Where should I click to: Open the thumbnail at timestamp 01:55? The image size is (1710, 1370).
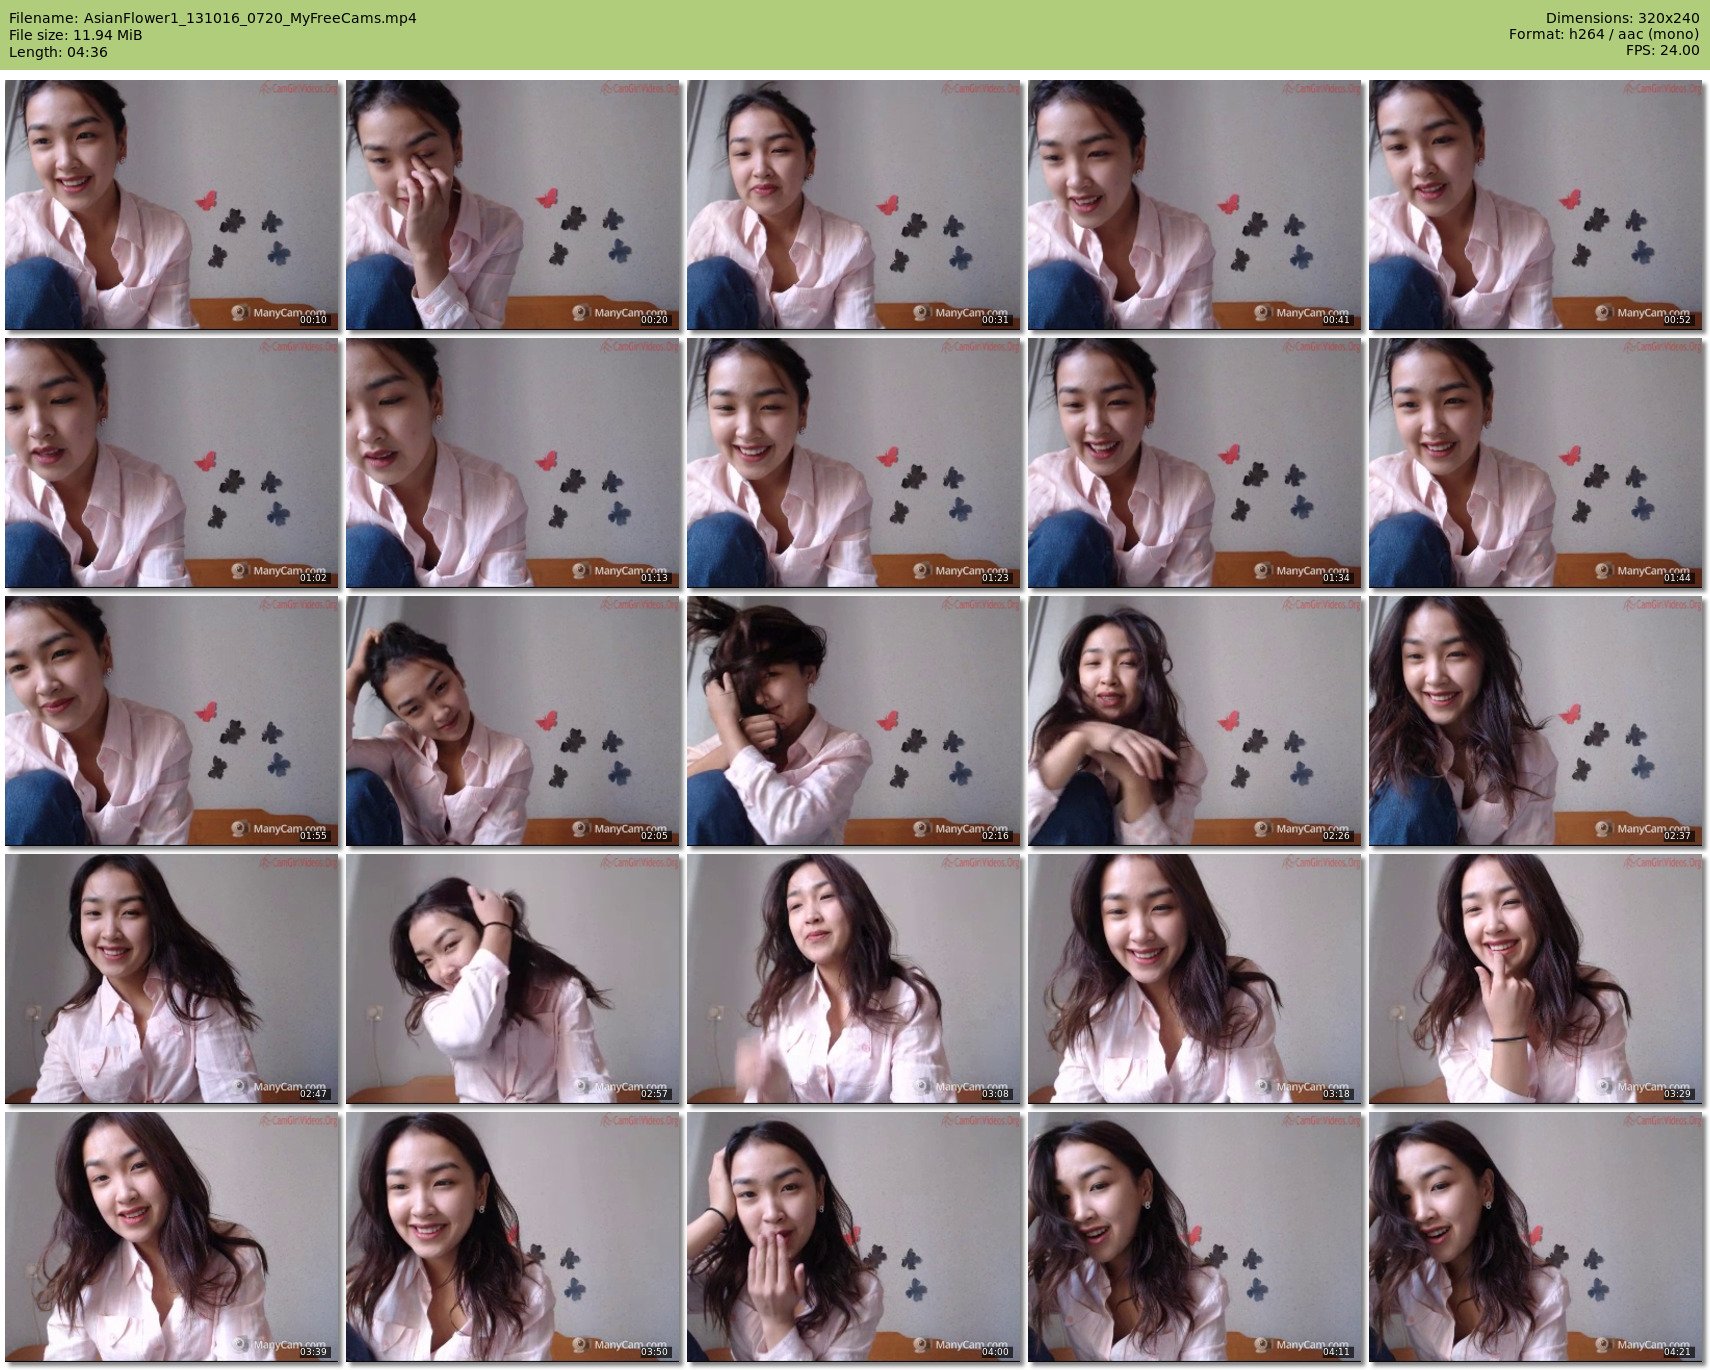coord(172,721)
